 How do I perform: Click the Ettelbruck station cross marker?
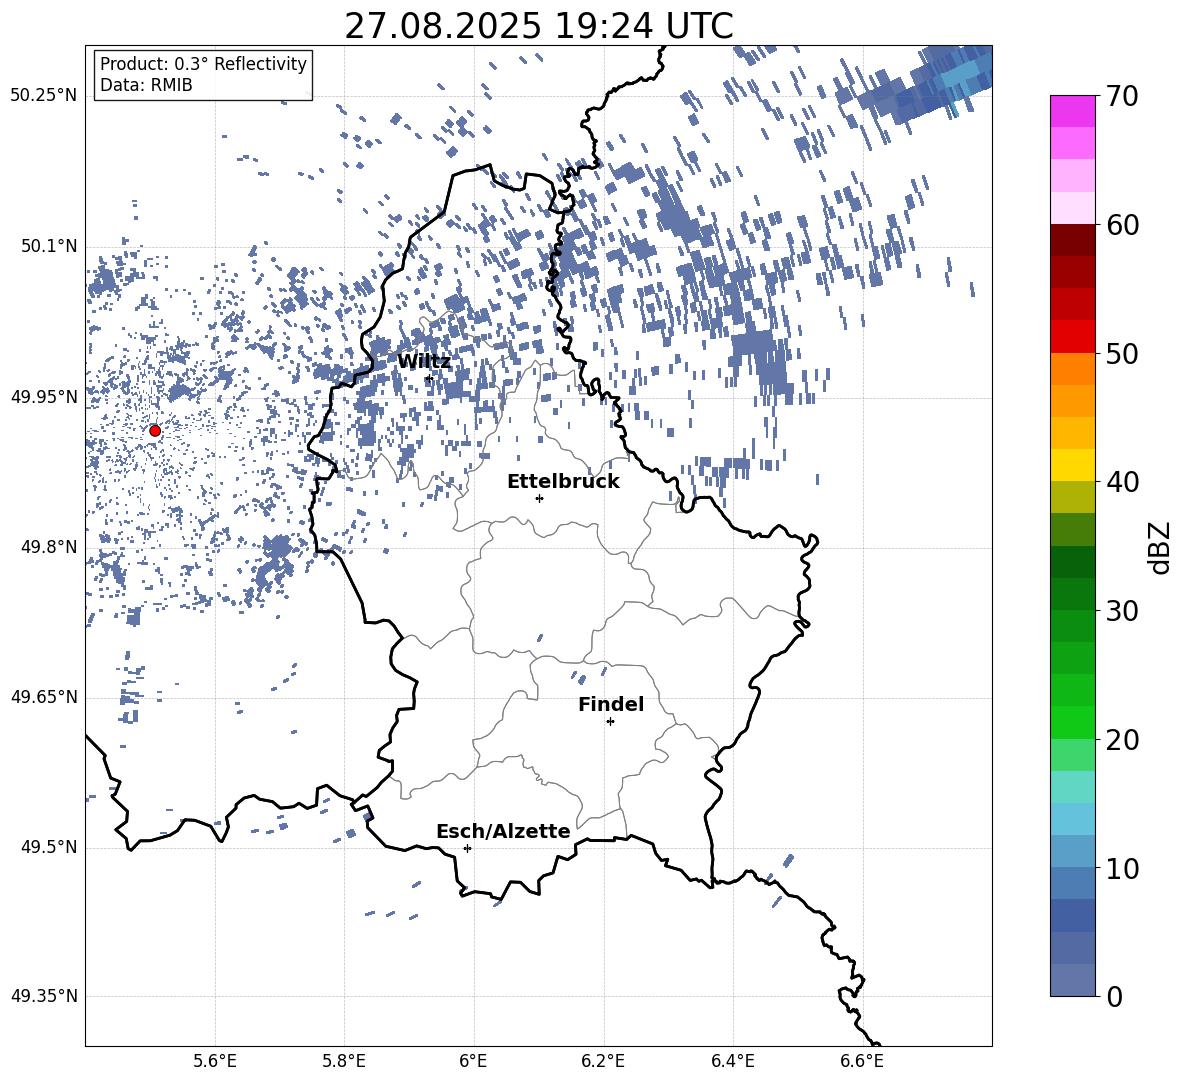[x=539, y=498]
